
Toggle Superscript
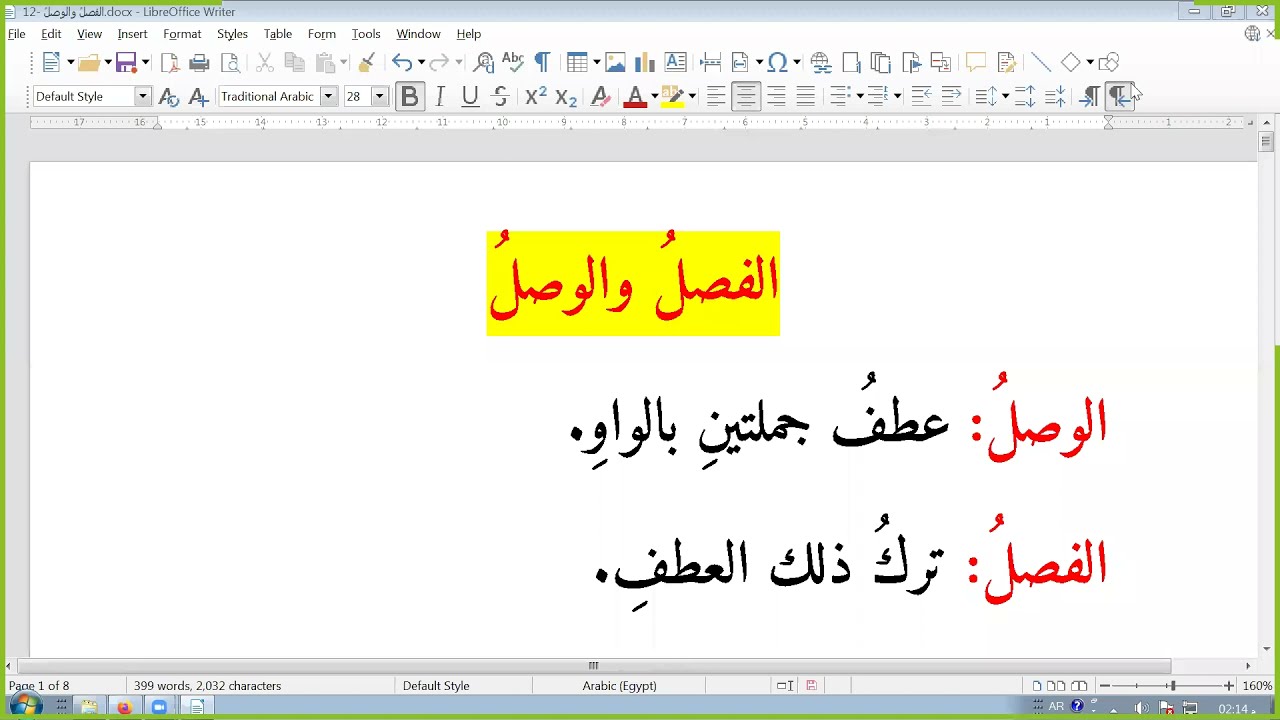pyautogui.click(x=536, y=97)
